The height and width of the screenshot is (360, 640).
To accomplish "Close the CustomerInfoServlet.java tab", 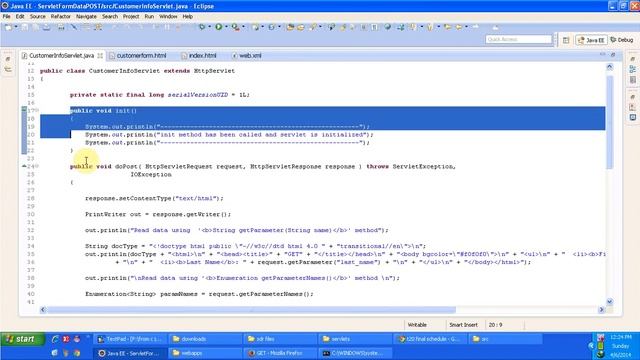I will [x=100, y=56].
